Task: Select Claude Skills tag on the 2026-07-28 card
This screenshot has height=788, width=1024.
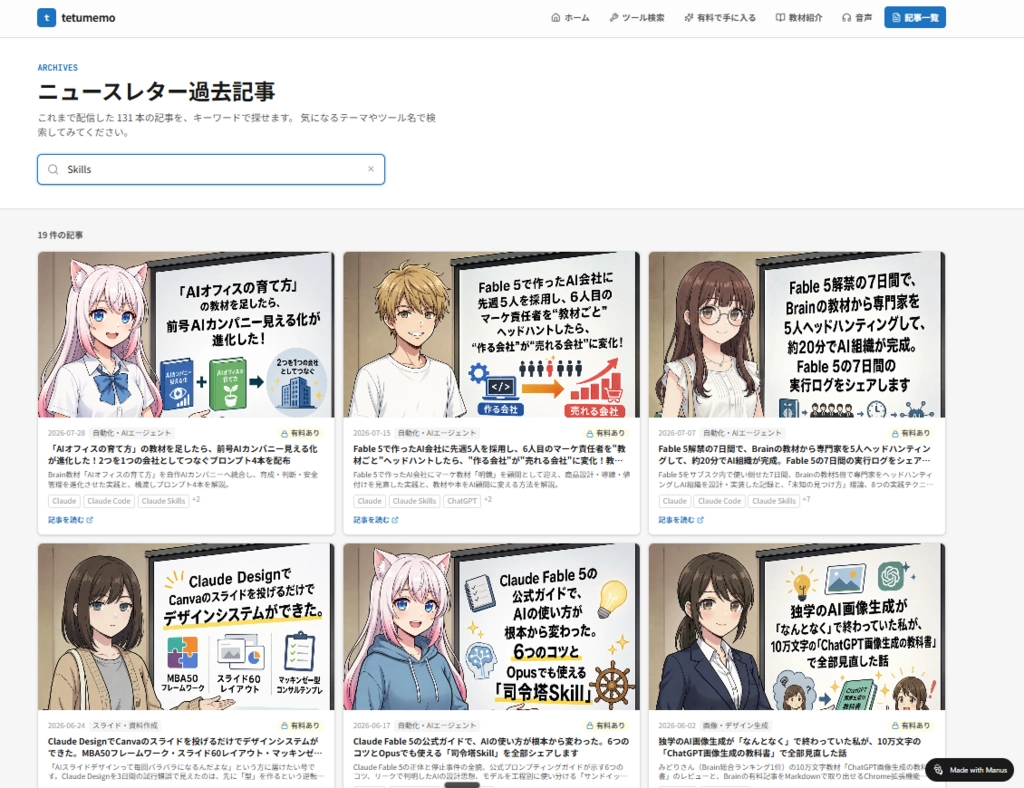Action: (x=163, y=501)
